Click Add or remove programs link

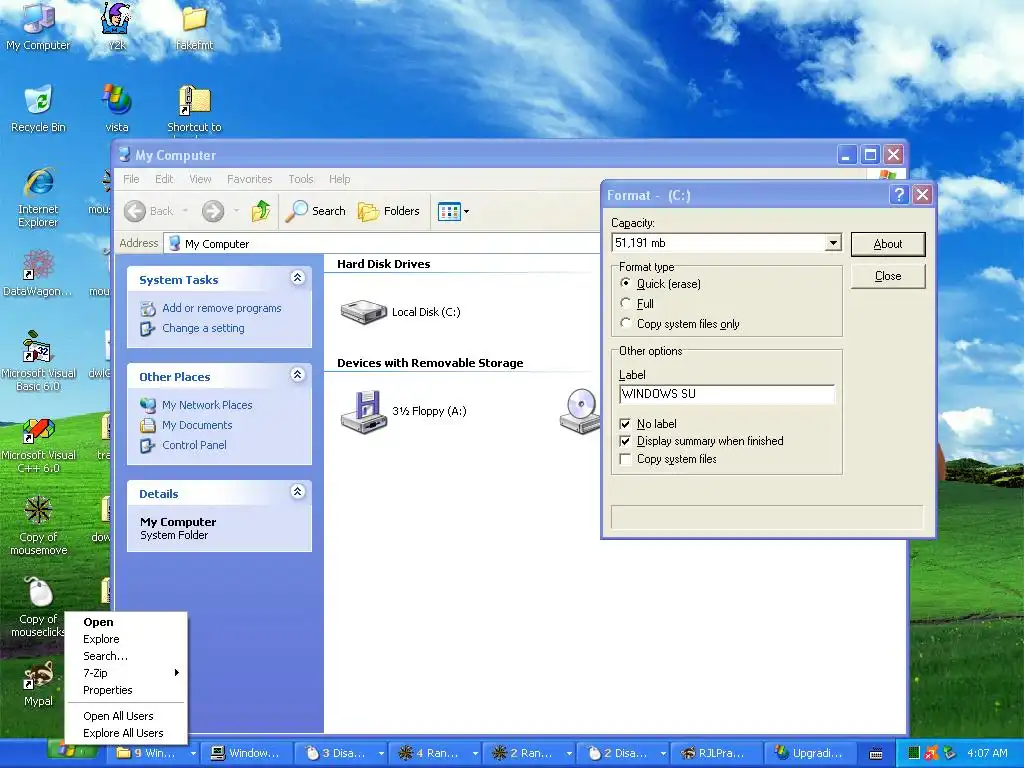[x=221, y=308]
